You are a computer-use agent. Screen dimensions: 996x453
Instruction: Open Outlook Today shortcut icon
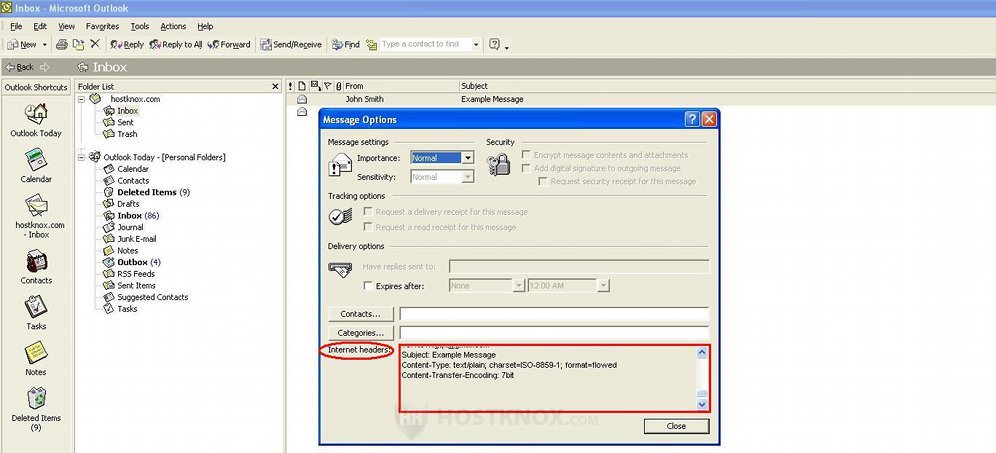pos(36,114)
